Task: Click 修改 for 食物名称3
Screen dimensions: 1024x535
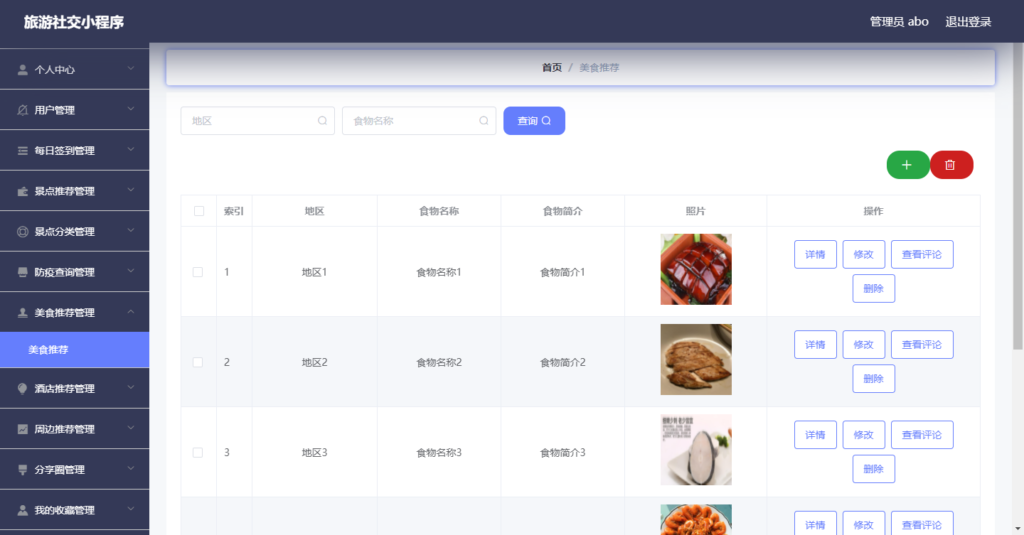Action: (863, 435)
